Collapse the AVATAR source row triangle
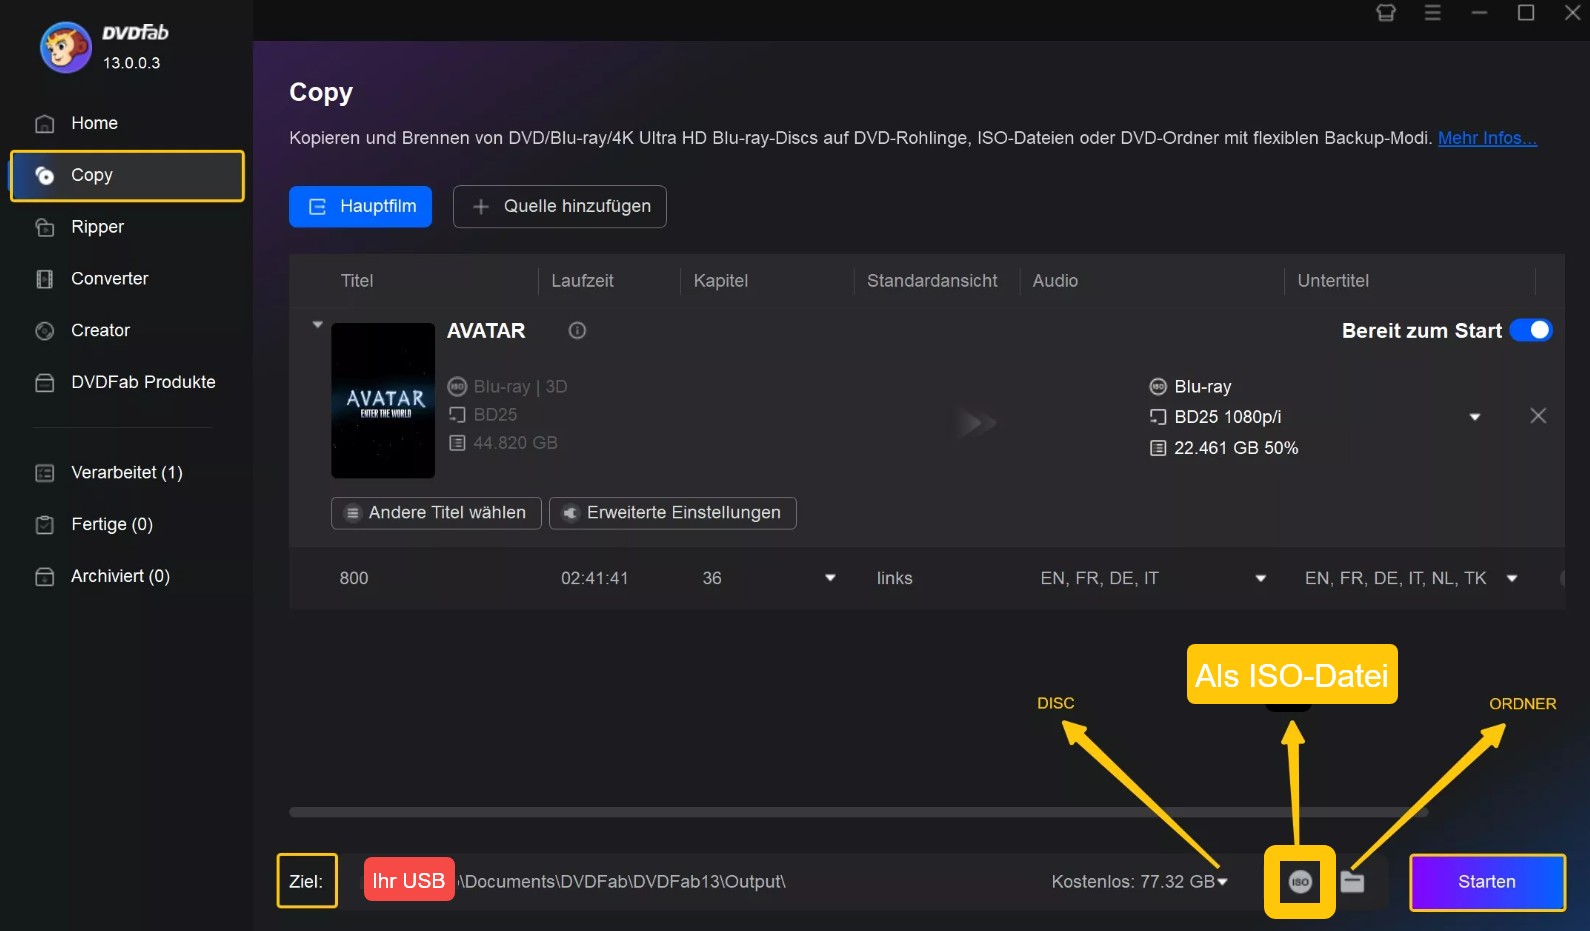Screen dimensions: 1590x931 [x=317, y=325]
